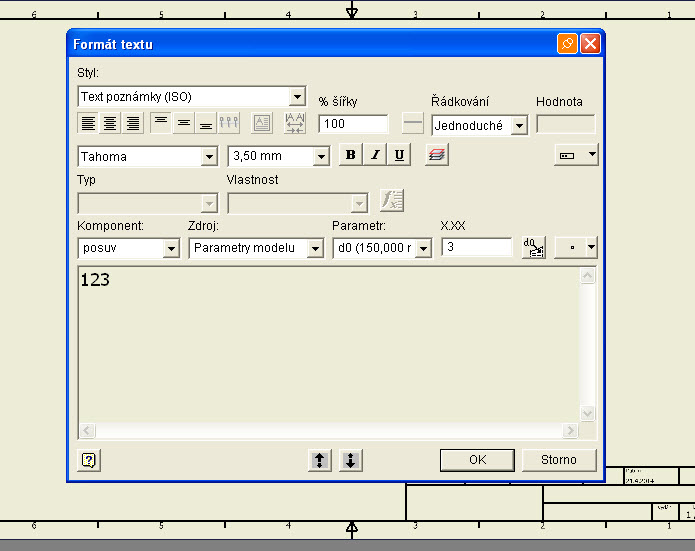Open the help icon in dialog
Screen dimensions: 695x551
(x=89, y=460)
